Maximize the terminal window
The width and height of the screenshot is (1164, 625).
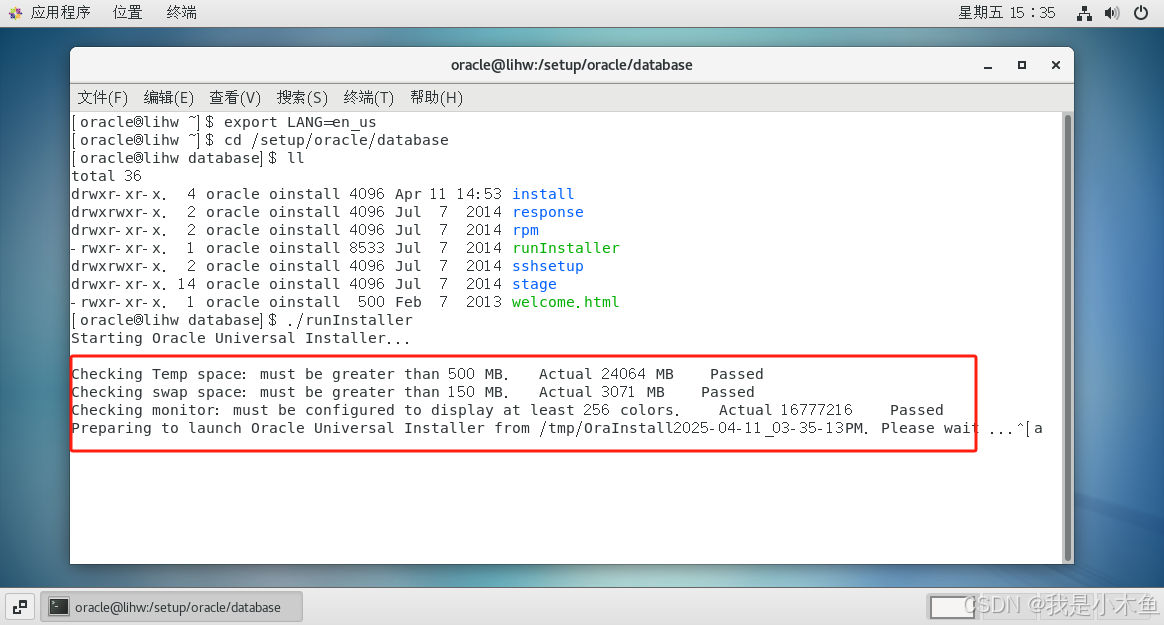coord(1021,65)
